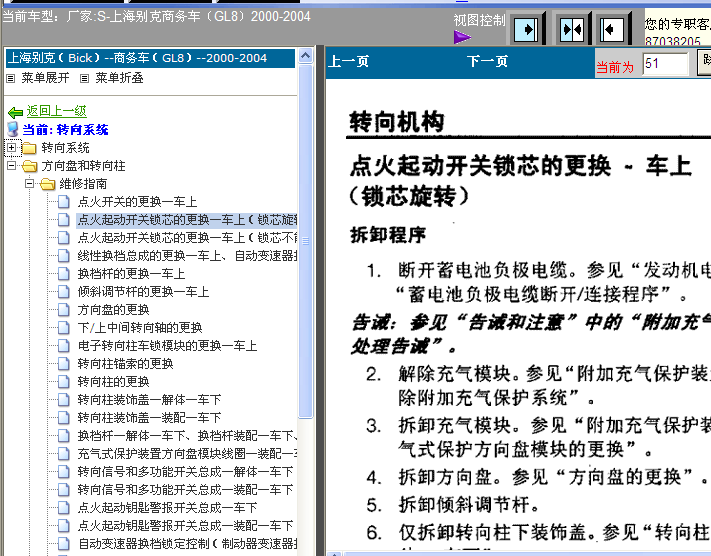Open 下/上中间转向轴的更换 entry
Screen dimensions: 711x556
[x=140, y=327]
